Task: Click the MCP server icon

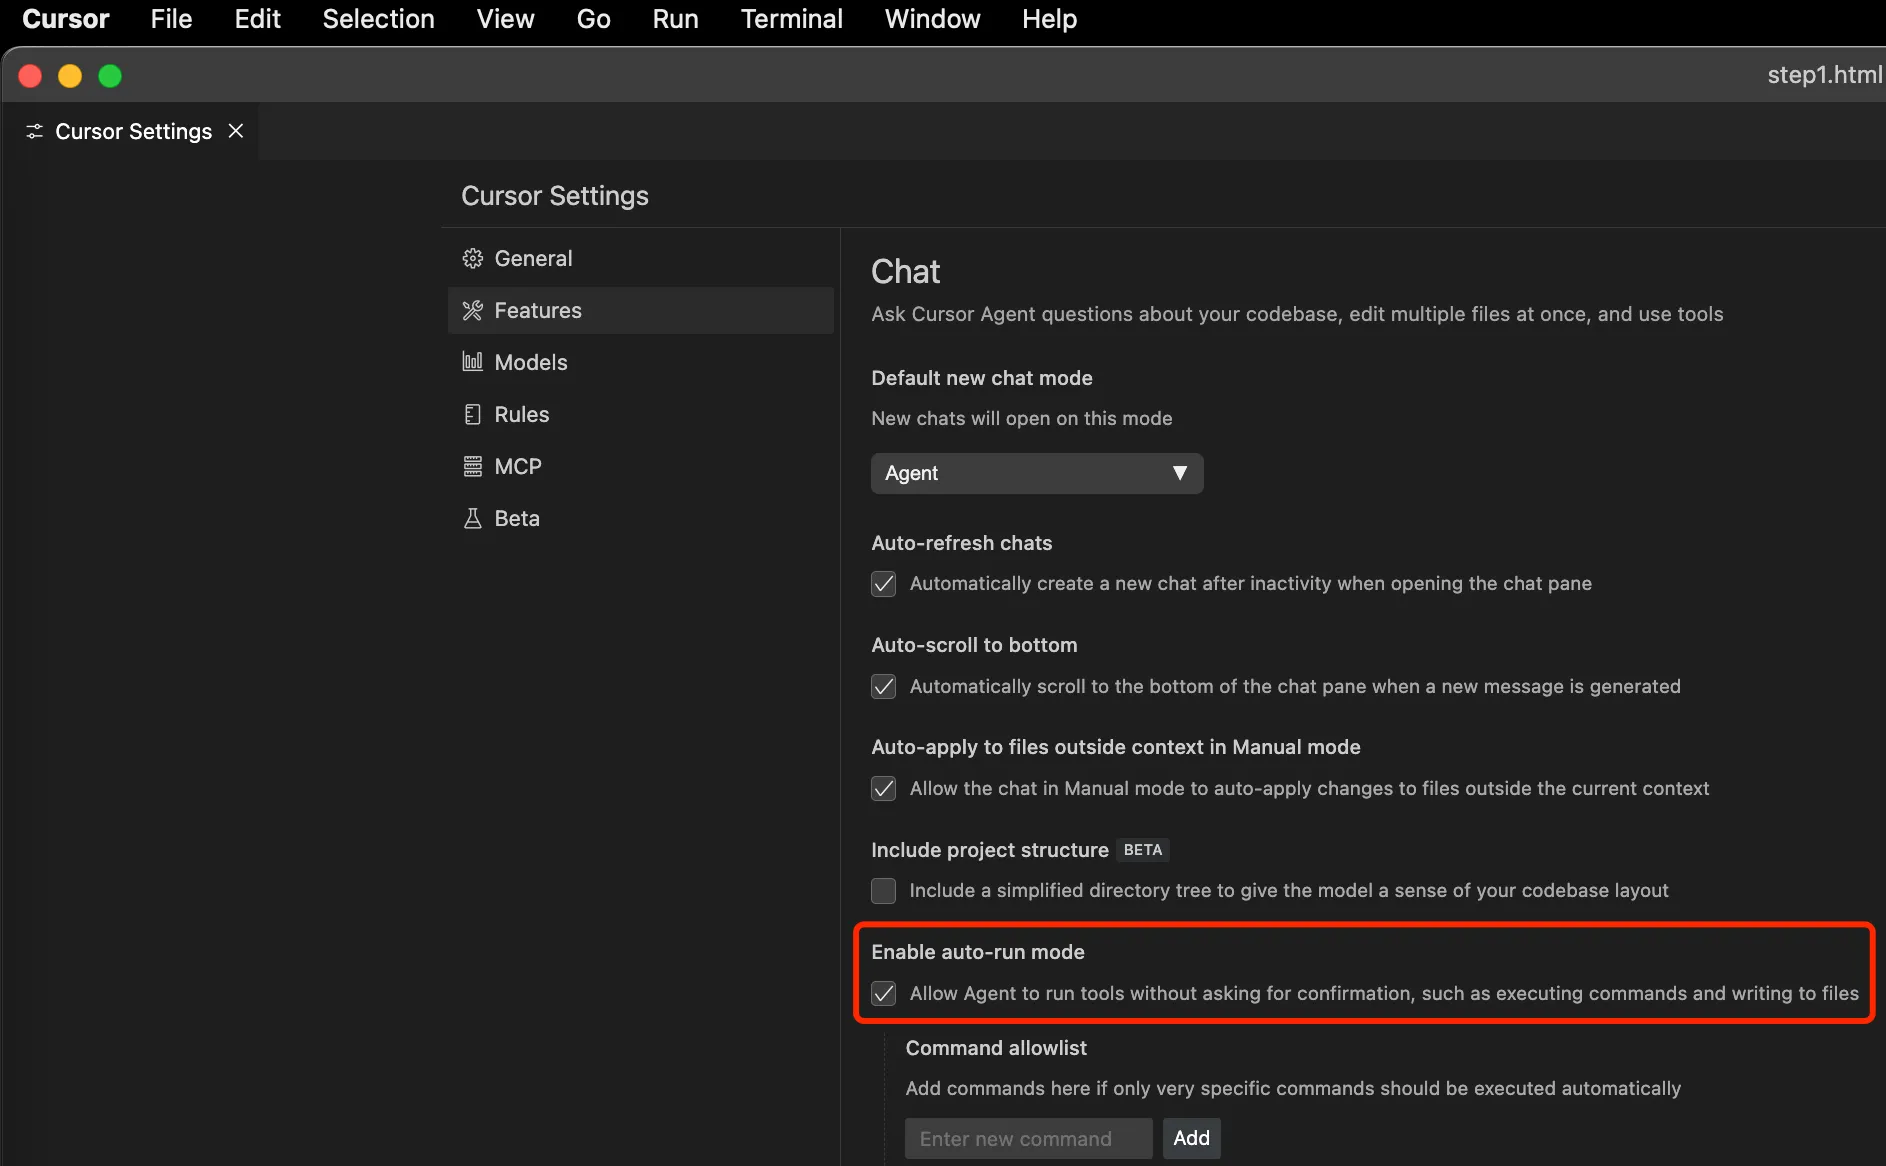Action: click(x=472, y=466)
